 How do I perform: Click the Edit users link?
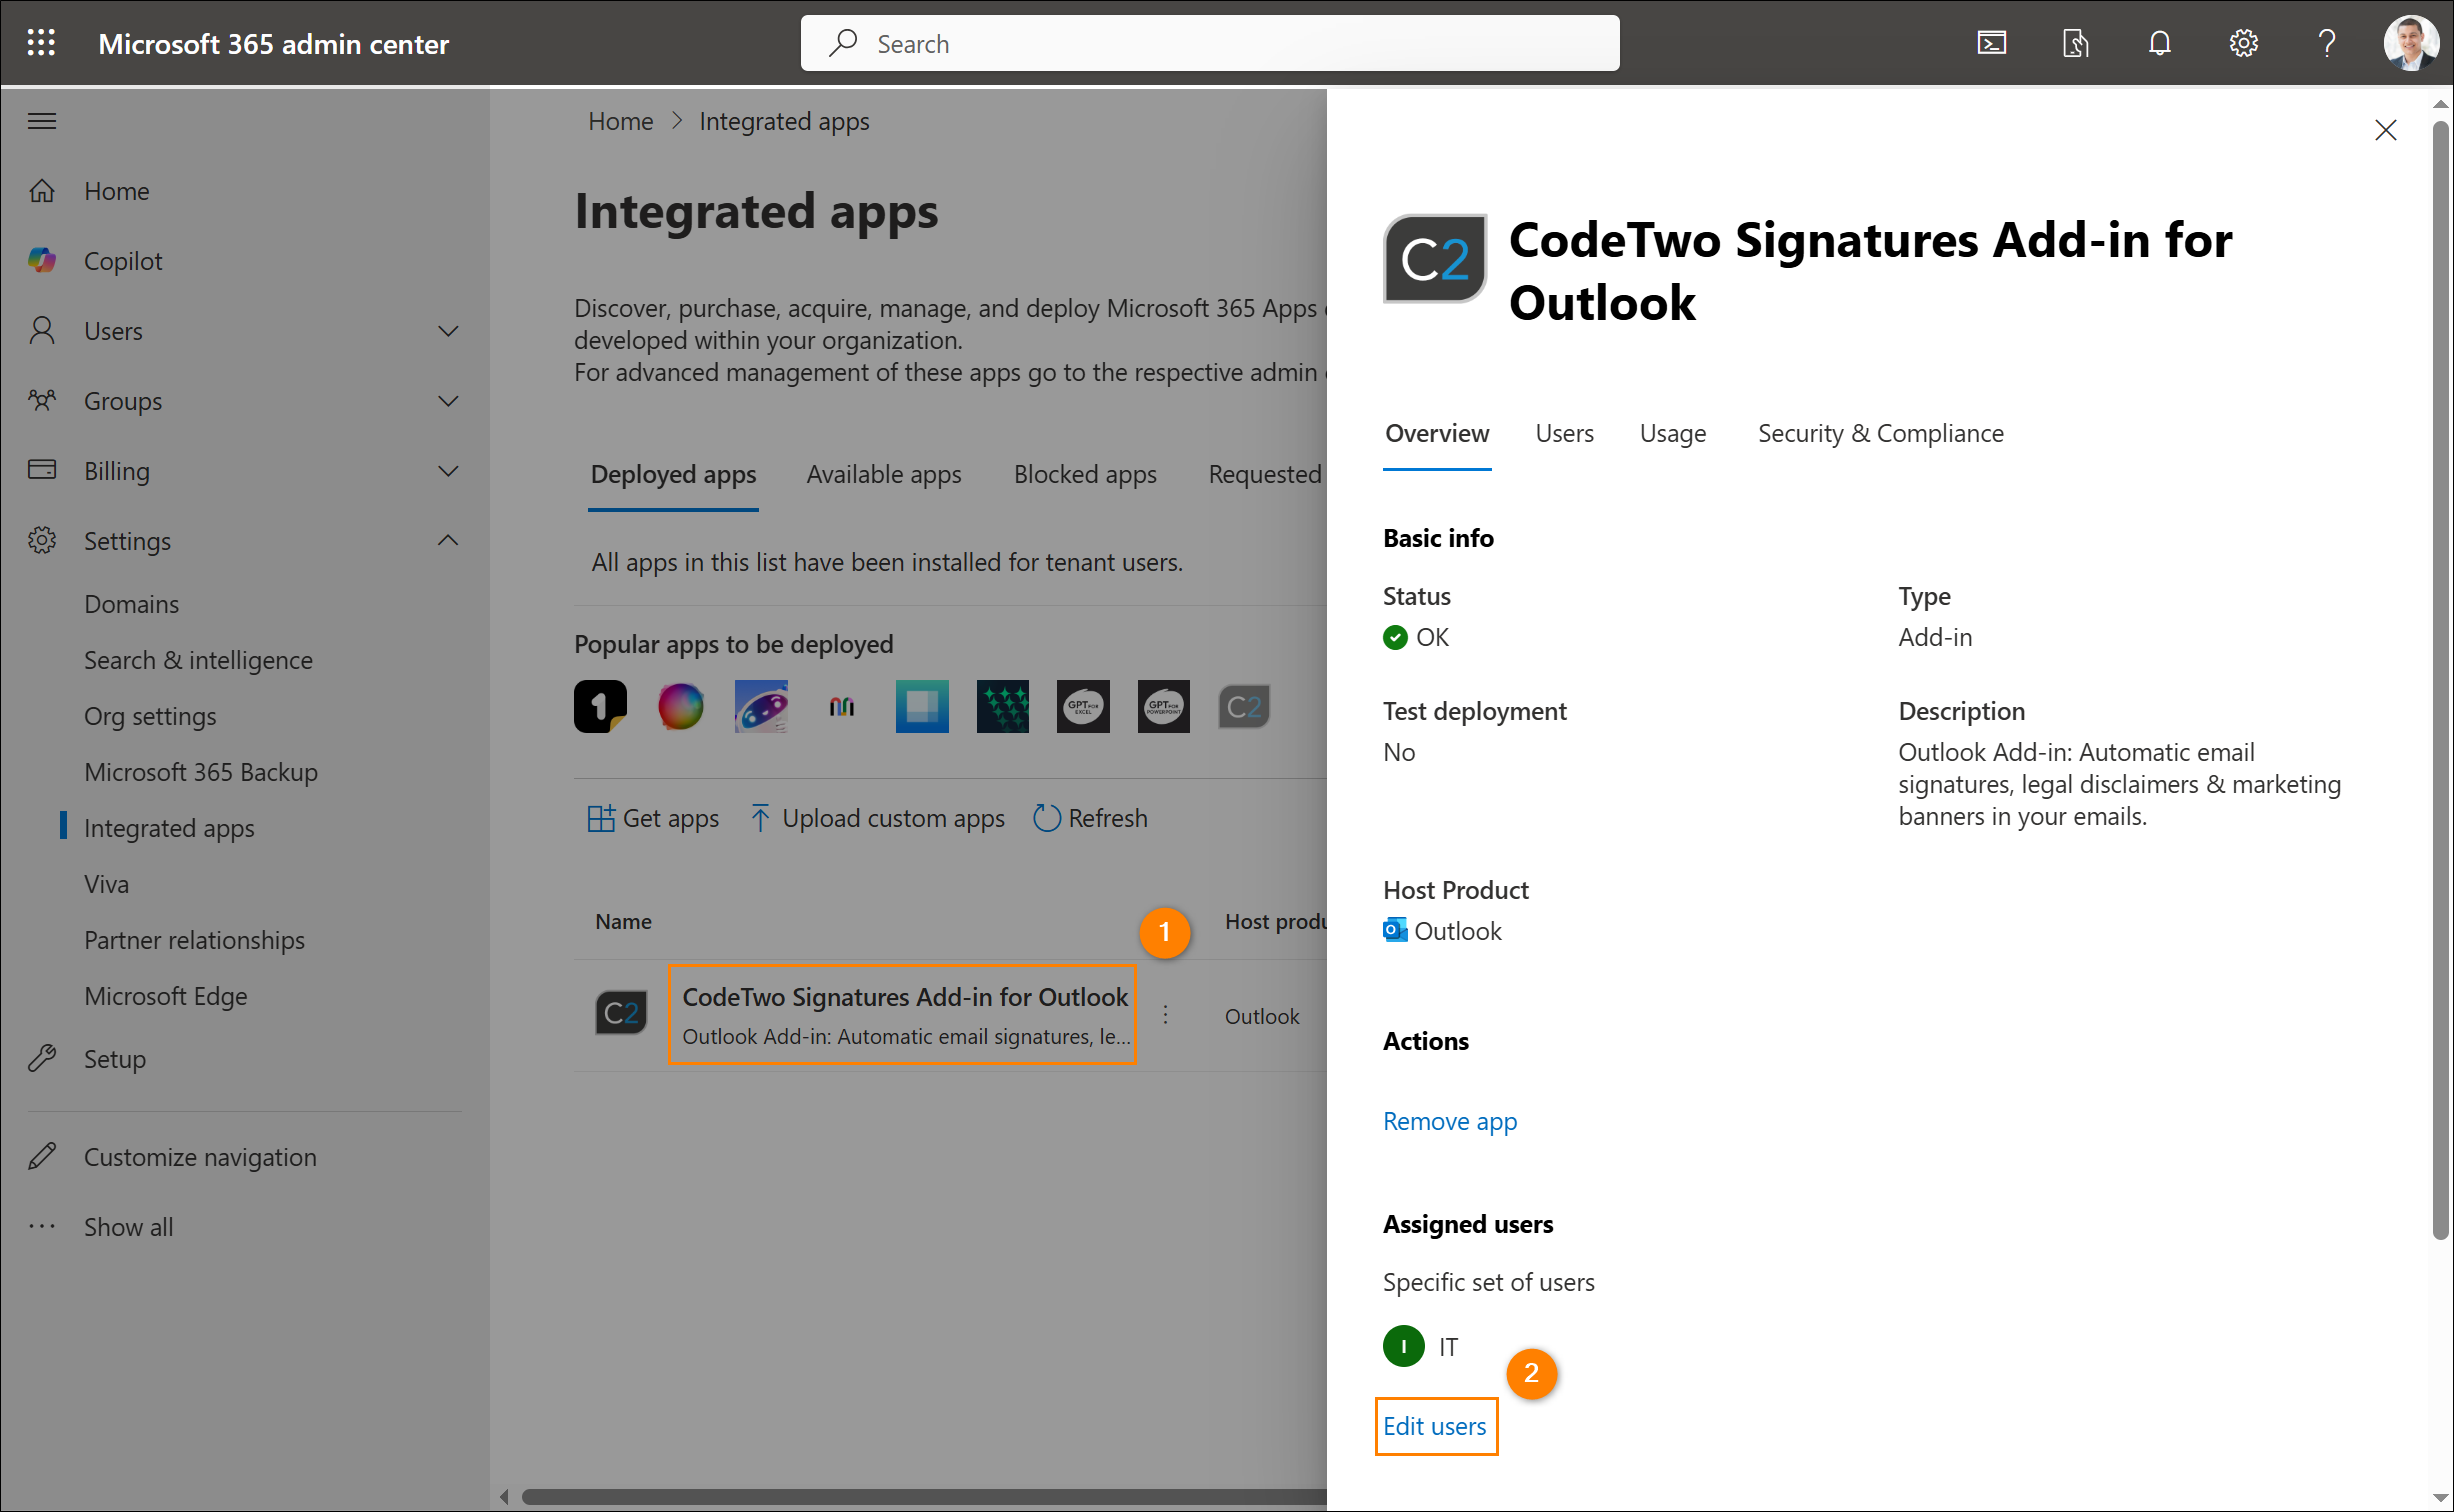click(x=1435, y=1426)
